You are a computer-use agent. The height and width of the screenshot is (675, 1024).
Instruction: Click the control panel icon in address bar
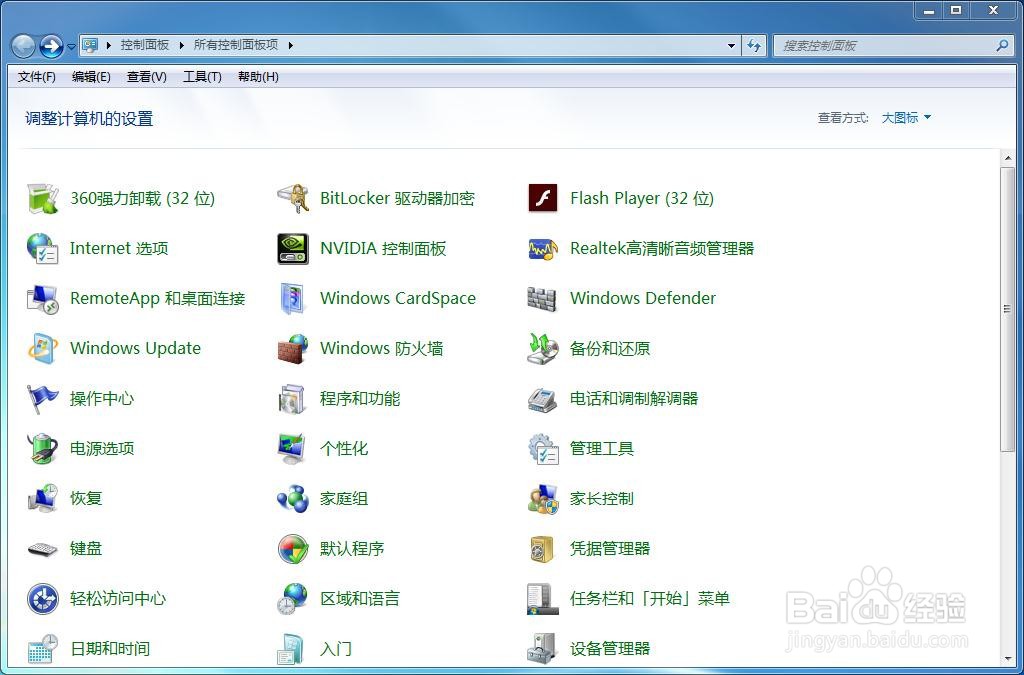point(90,46)
